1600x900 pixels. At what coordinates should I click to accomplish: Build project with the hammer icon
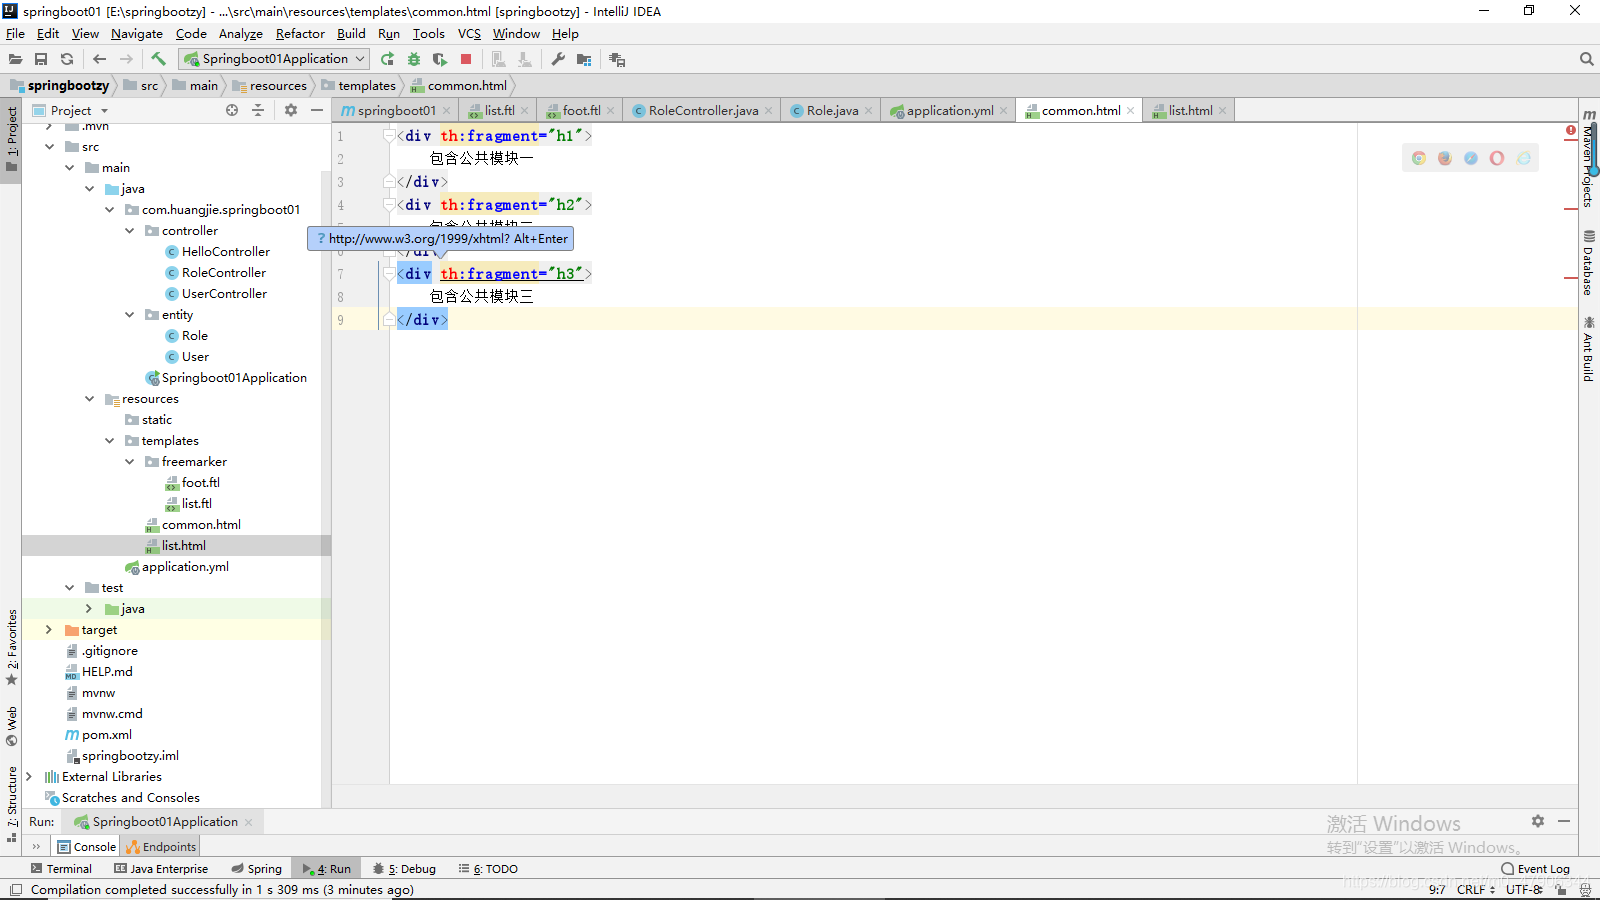pyautogui.click(x=158, y=59)
